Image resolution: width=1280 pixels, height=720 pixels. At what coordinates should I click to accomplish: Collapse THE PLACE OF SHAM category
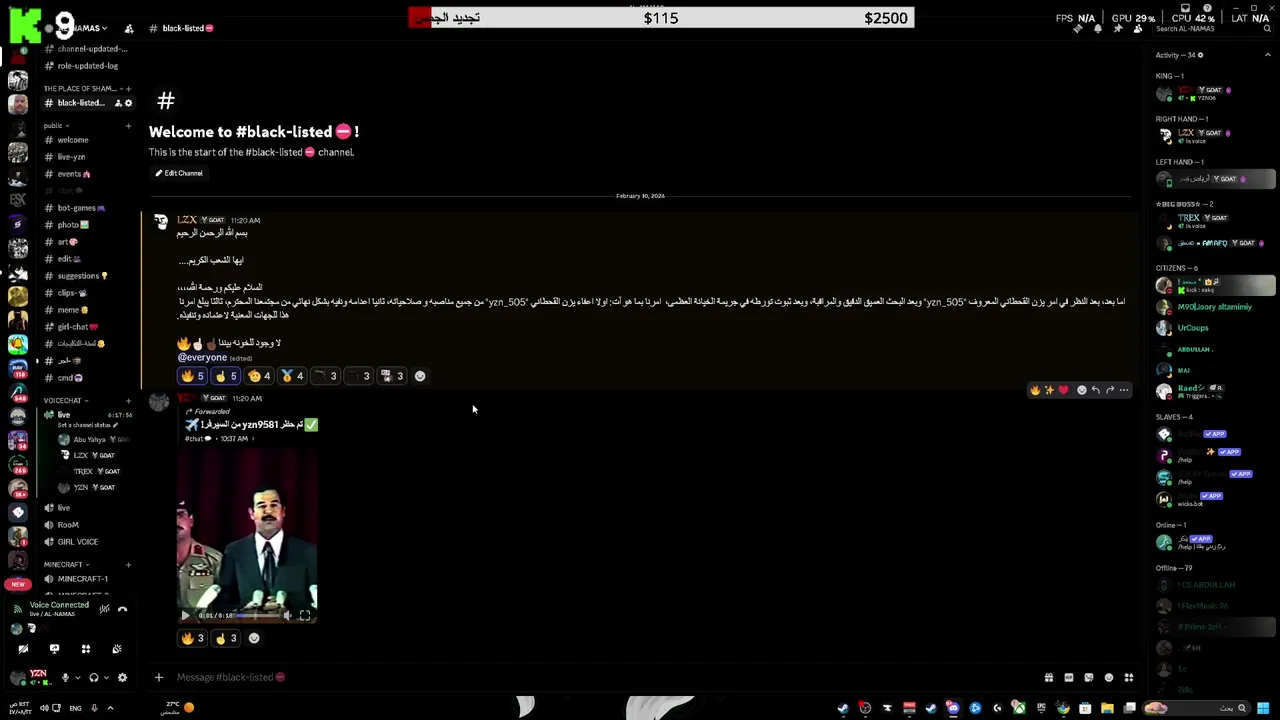click(82, 88)
